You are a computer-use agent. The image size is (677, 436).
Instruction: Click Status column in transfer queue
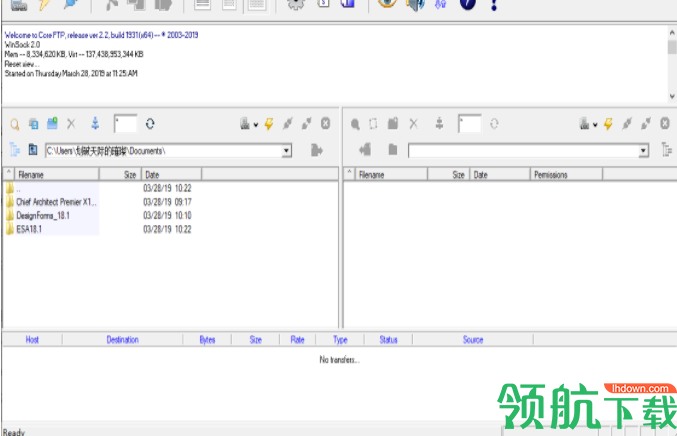[388, 340]
